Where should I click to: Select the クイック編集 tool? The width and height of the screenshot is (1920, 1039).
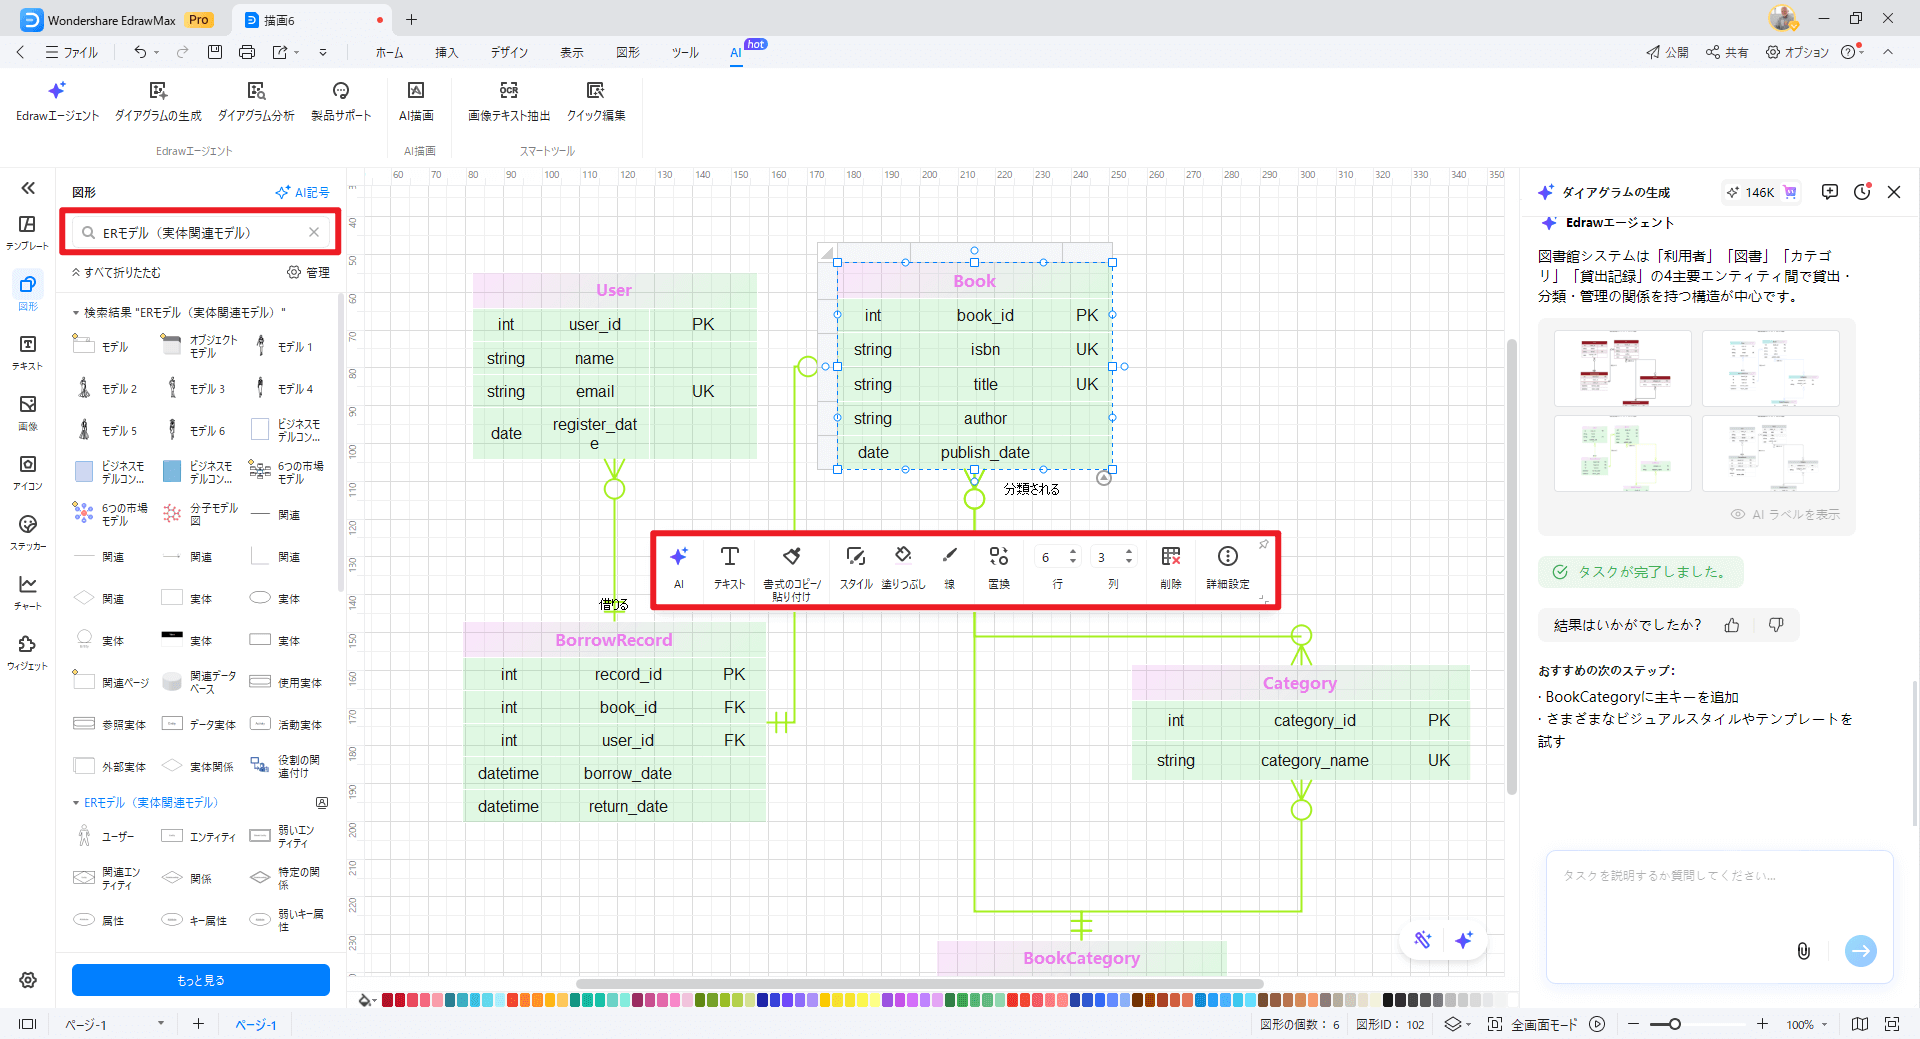[x=596, y=91]
